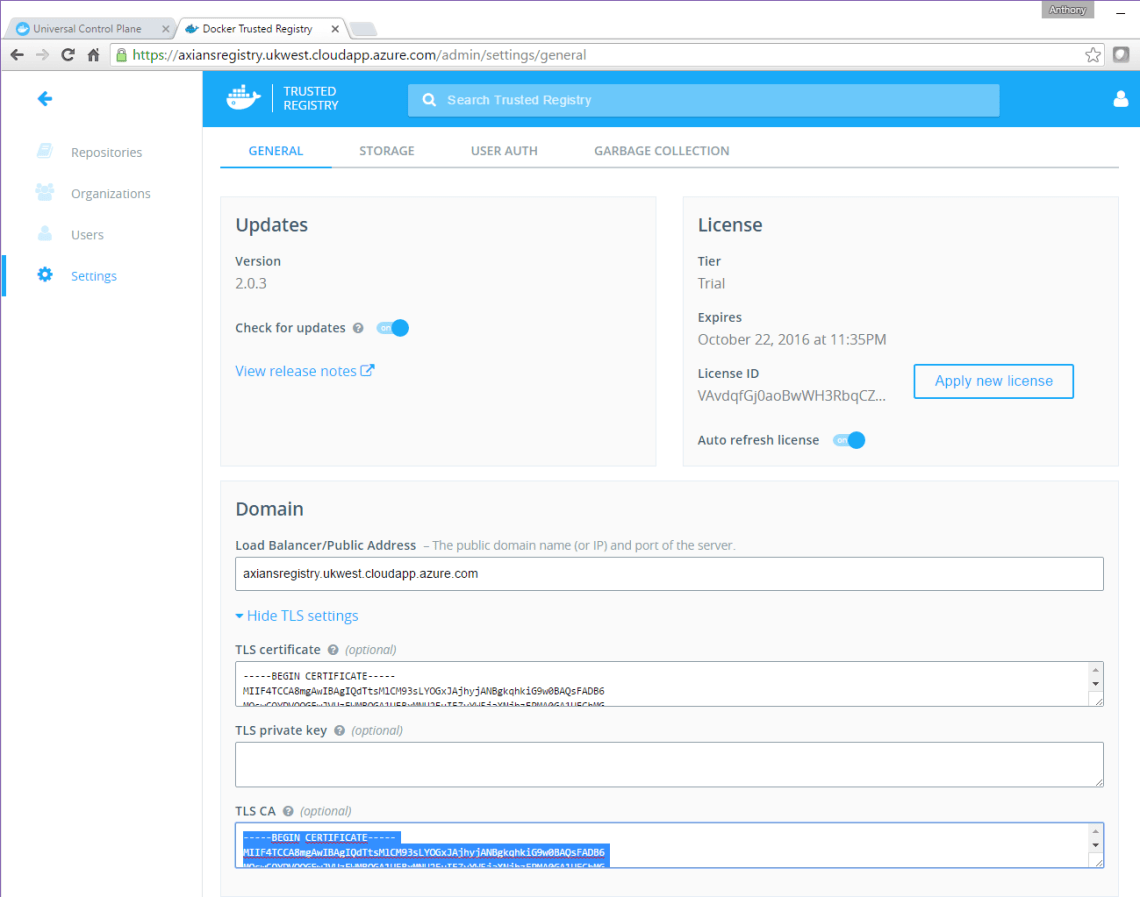
Task: Turn off Auto refresh license toggle
Action: [849, 440]
